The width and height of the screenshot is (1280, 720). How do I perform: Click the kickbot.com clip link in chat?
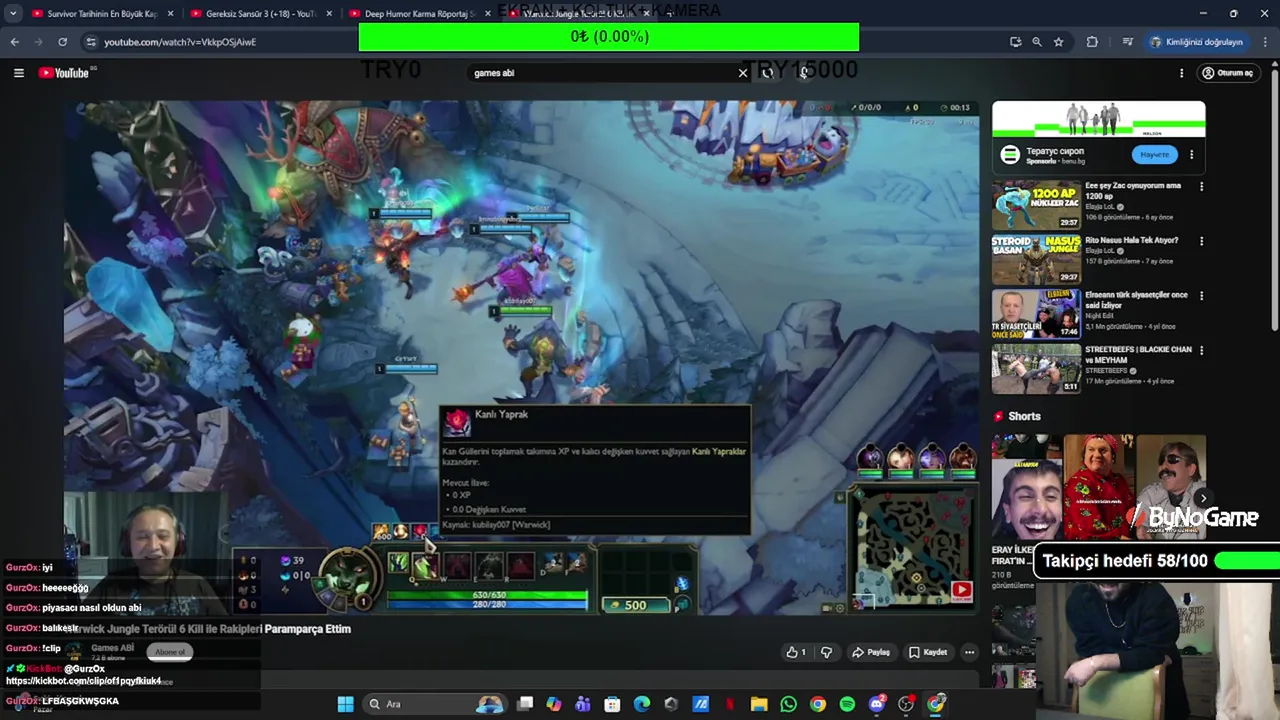[x=84, y=681]
